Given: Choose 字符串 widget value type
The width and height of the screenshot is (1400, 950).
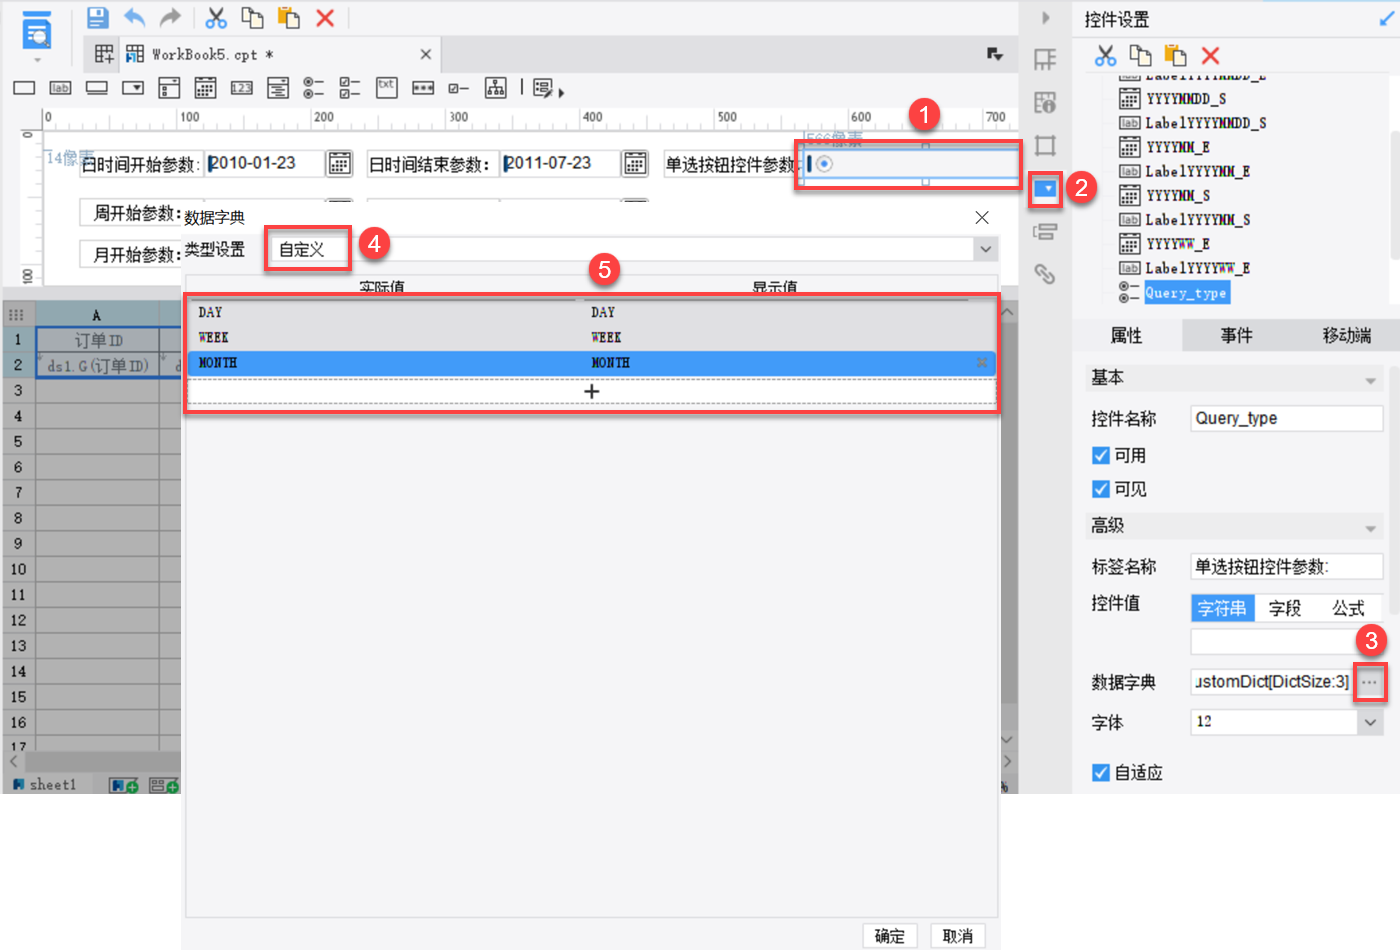Looking at the screenshot, I should (x=1222, y=608).
